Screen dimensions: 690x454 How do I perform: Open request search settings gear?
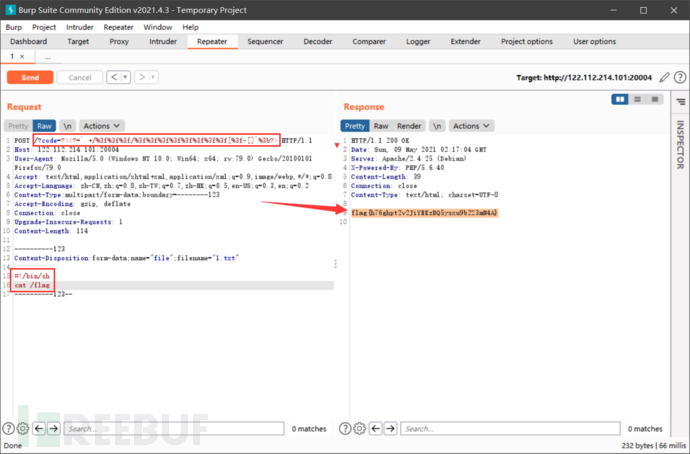23,428
